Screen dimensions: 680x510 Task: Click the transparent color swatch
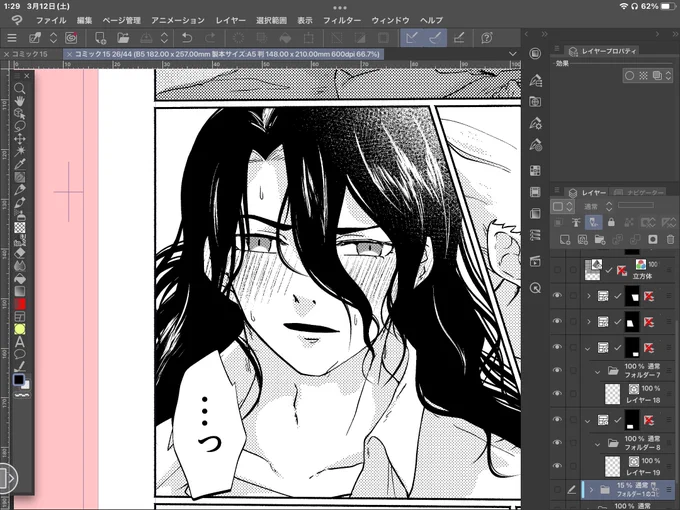tap(22, 395)
